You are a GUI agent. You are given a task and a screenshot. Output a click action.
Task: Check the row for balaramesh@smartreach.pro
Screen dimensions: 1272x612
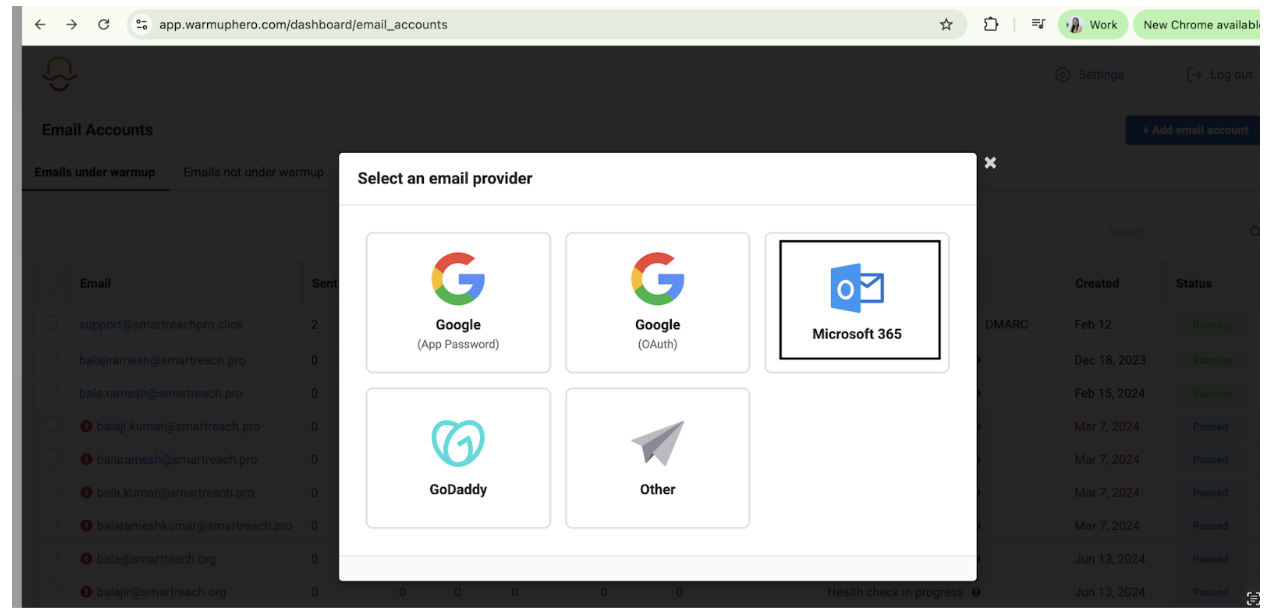[x=51, y=460]
